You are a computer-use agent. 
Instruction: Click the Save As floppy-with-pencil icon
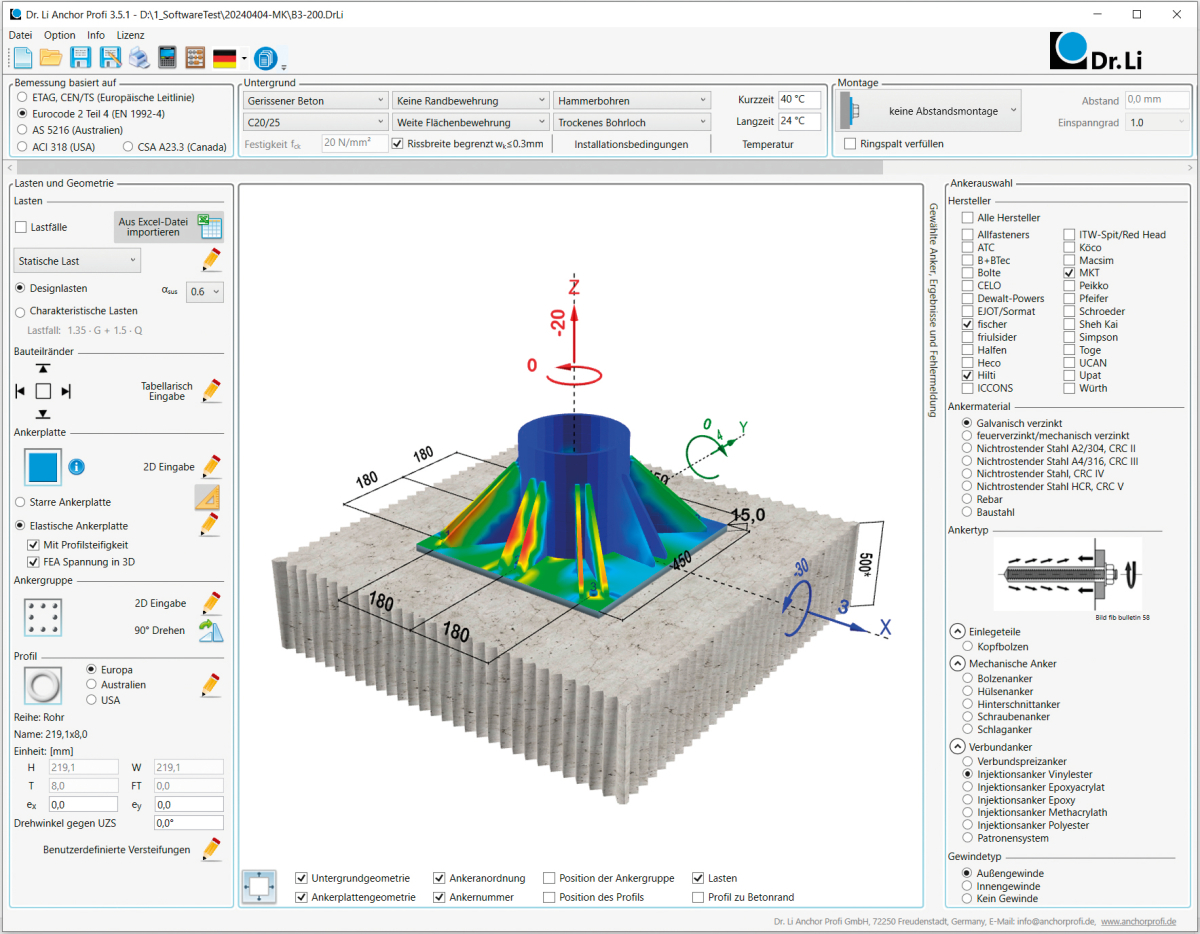click(x=110, y=57)
